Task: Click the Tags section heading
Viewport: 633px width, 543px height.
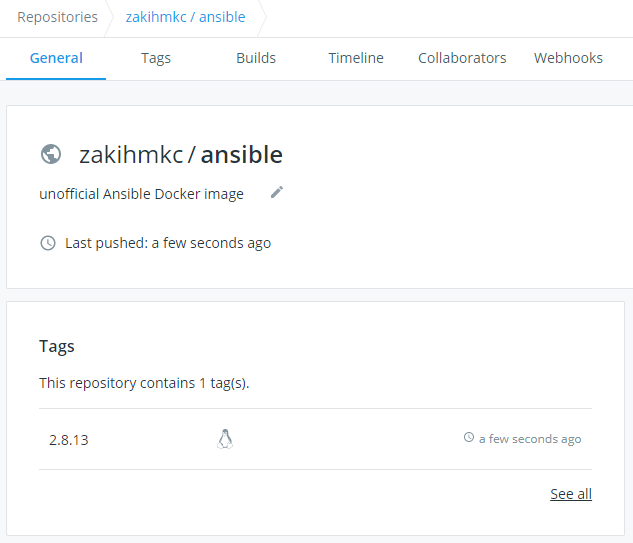Action: click(57, 346)
